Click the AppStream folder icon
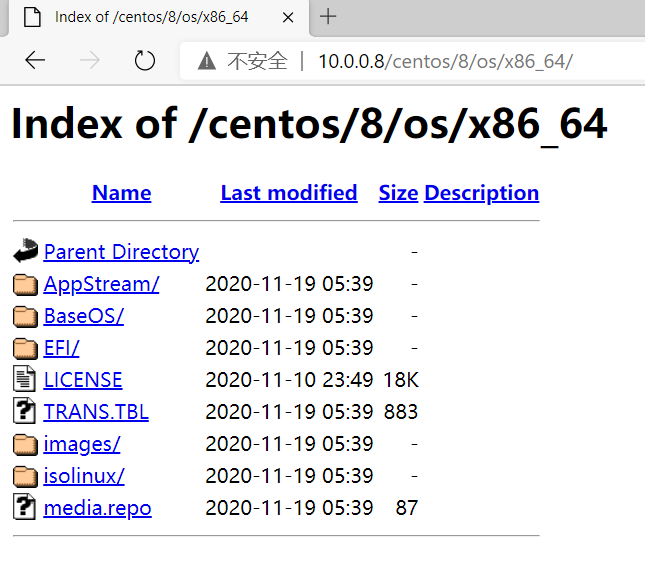 (25, 284)
